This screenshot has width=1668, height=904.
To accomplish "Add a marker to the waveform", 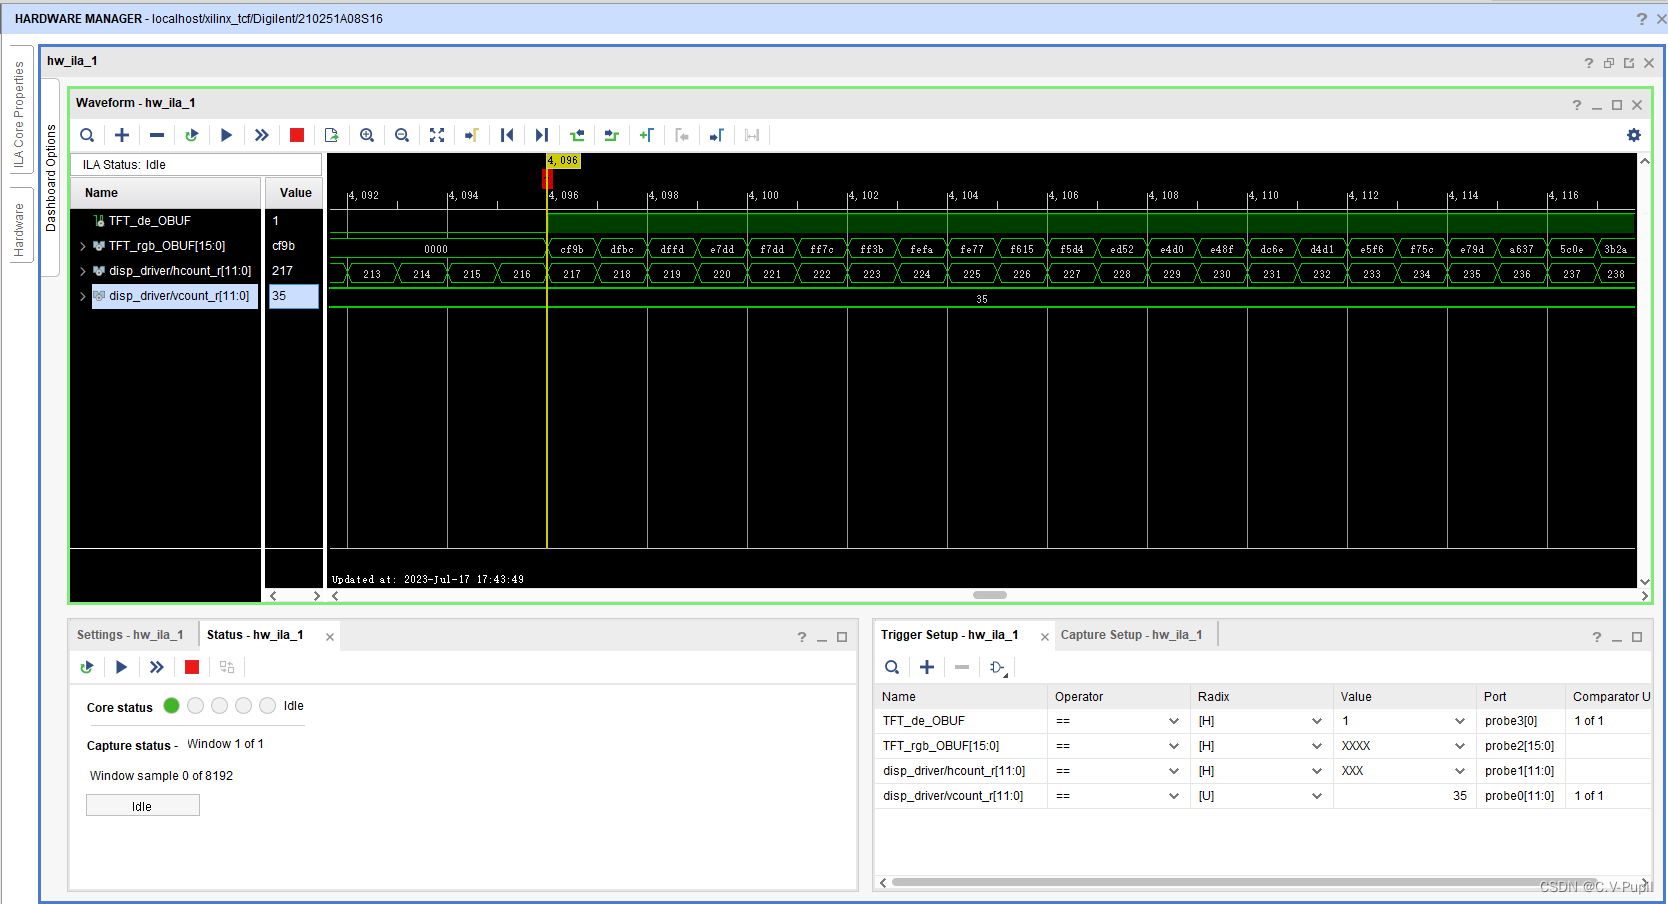I will pyautogui.click(x=647, y=135).
